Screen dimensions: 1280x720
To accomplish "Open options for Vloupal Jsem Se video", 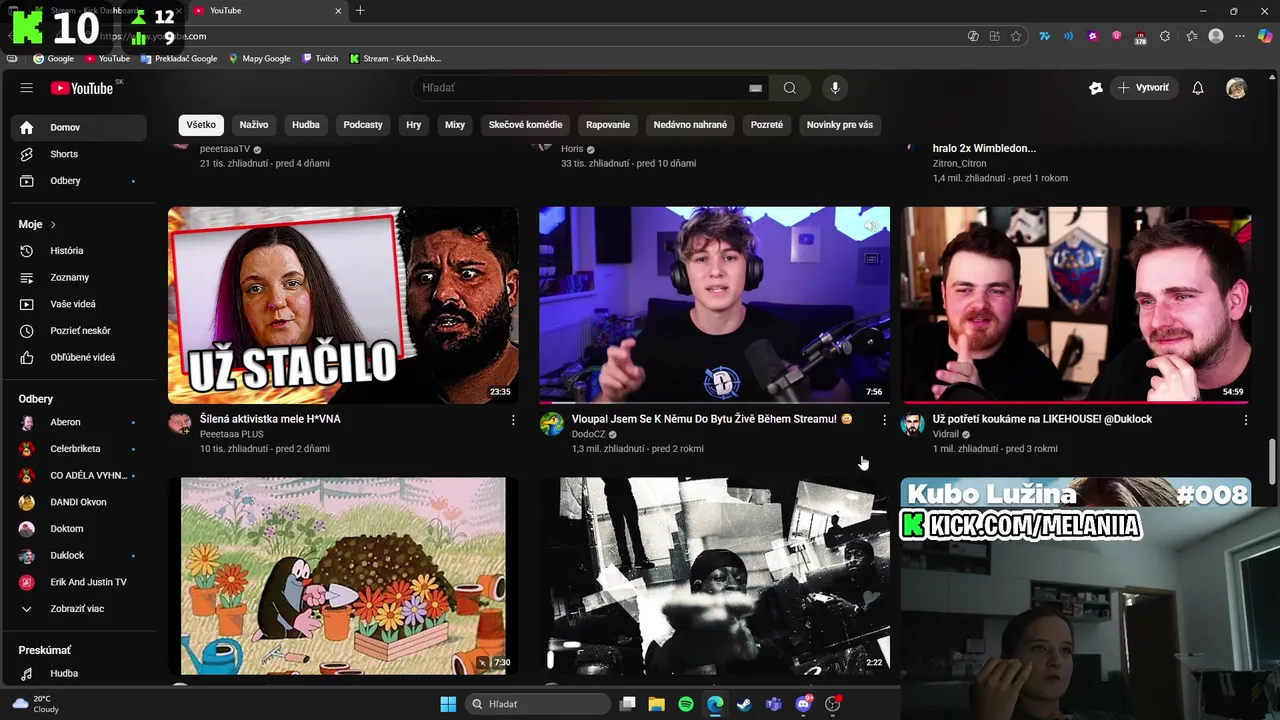I will point(884,420).
